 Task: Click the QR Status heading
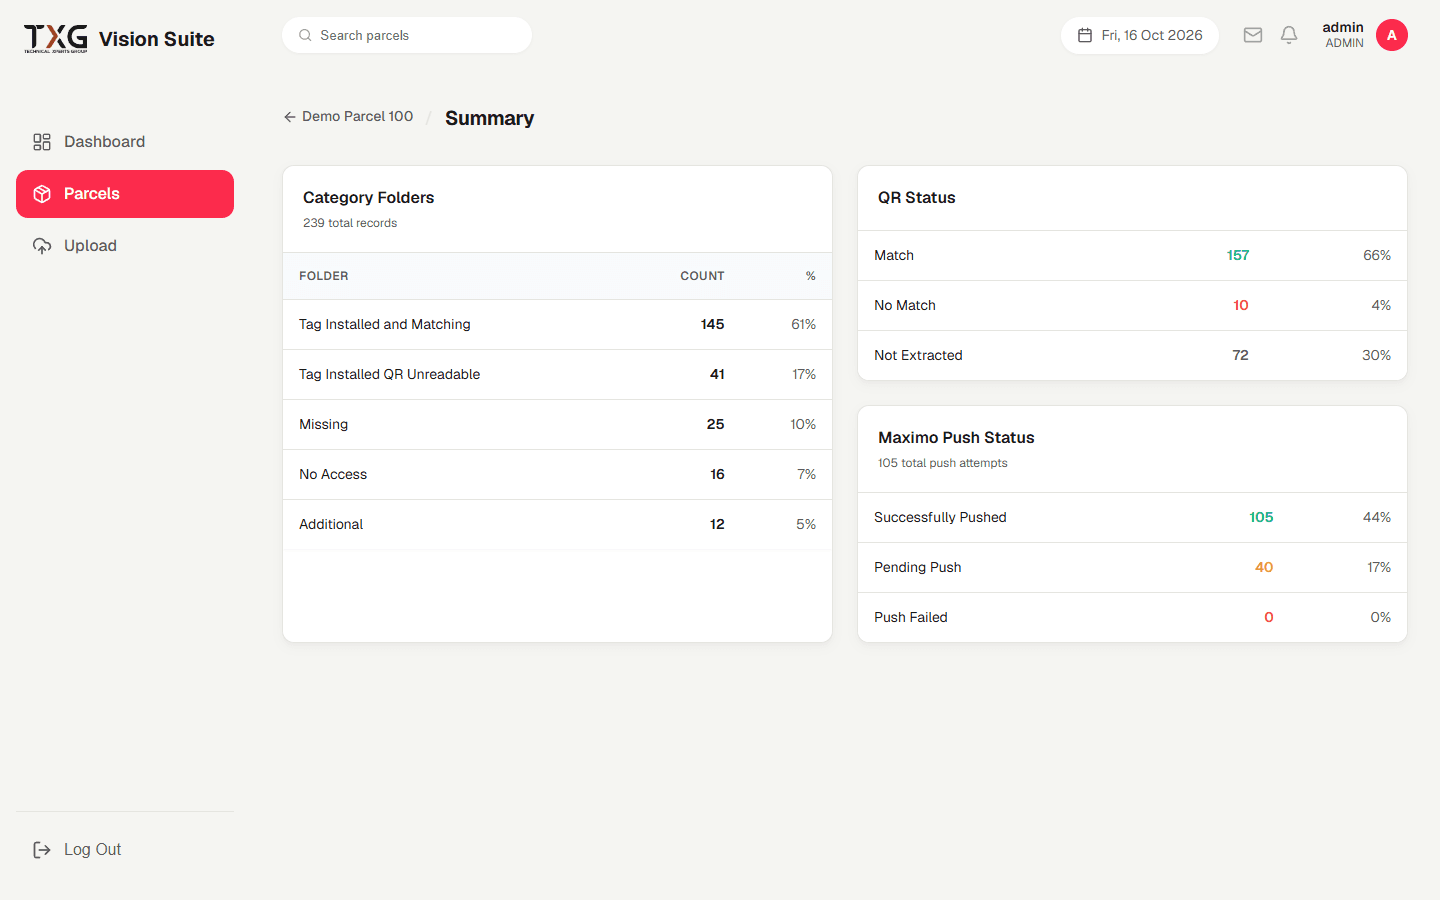917,198
